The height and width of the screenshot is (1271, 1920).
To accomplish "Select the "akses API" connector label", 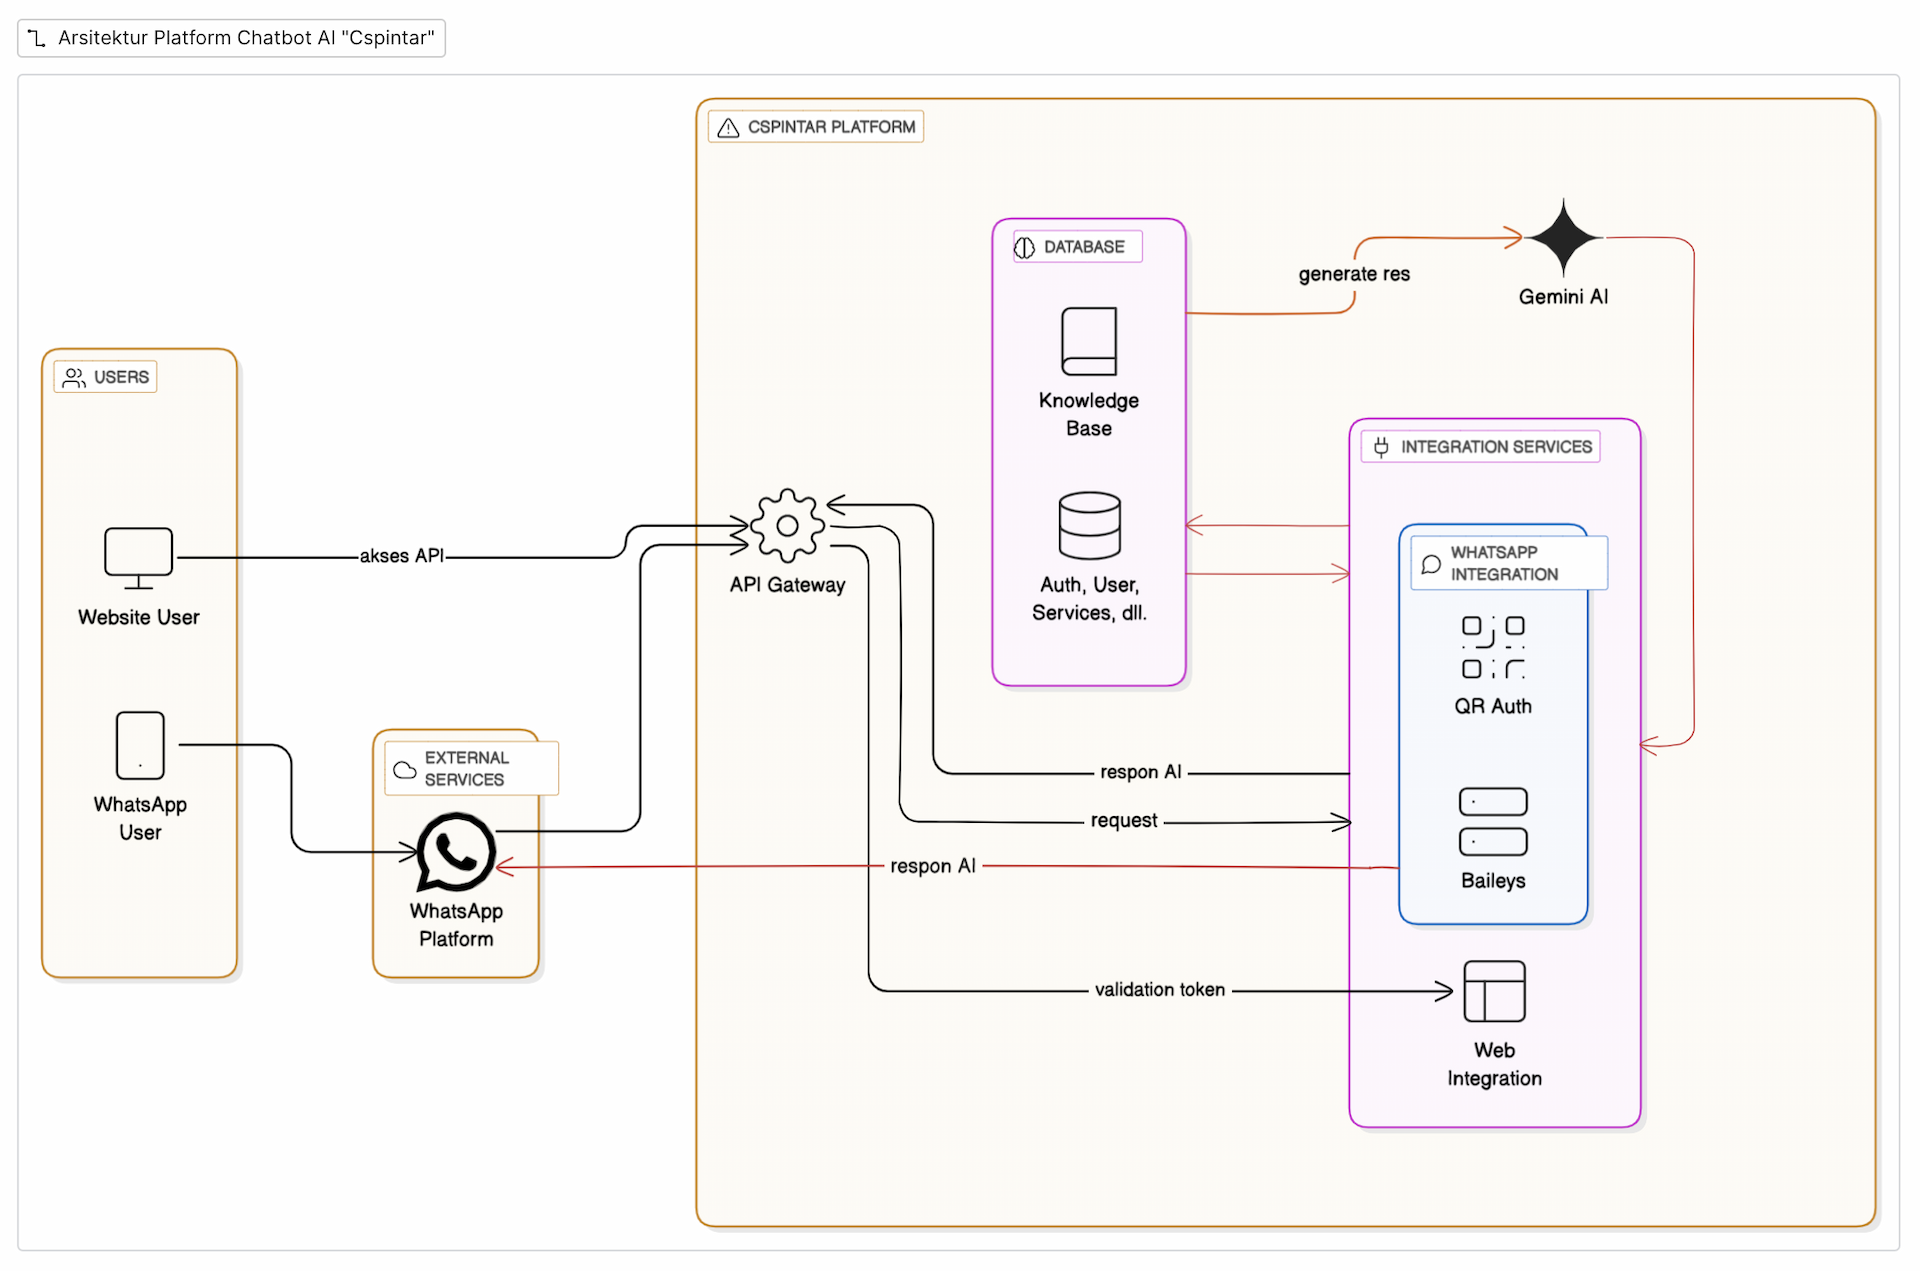I will coord(401,556).
